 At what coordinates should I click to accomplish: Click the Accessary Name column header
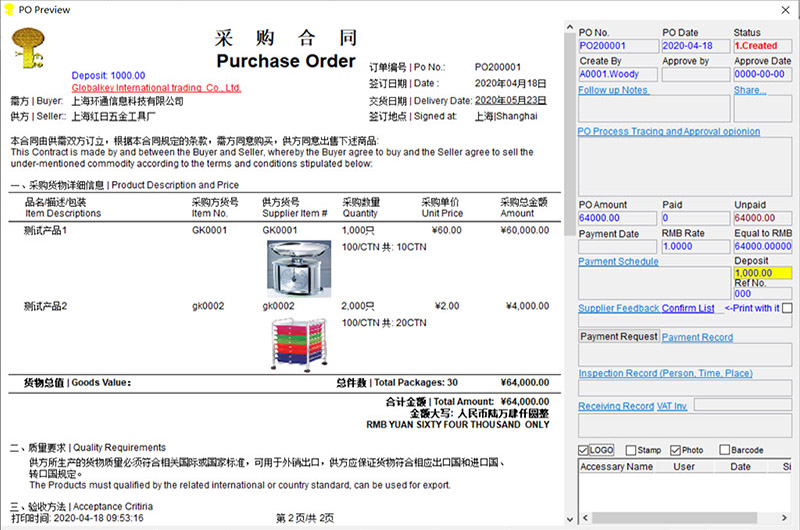(616, 466)
